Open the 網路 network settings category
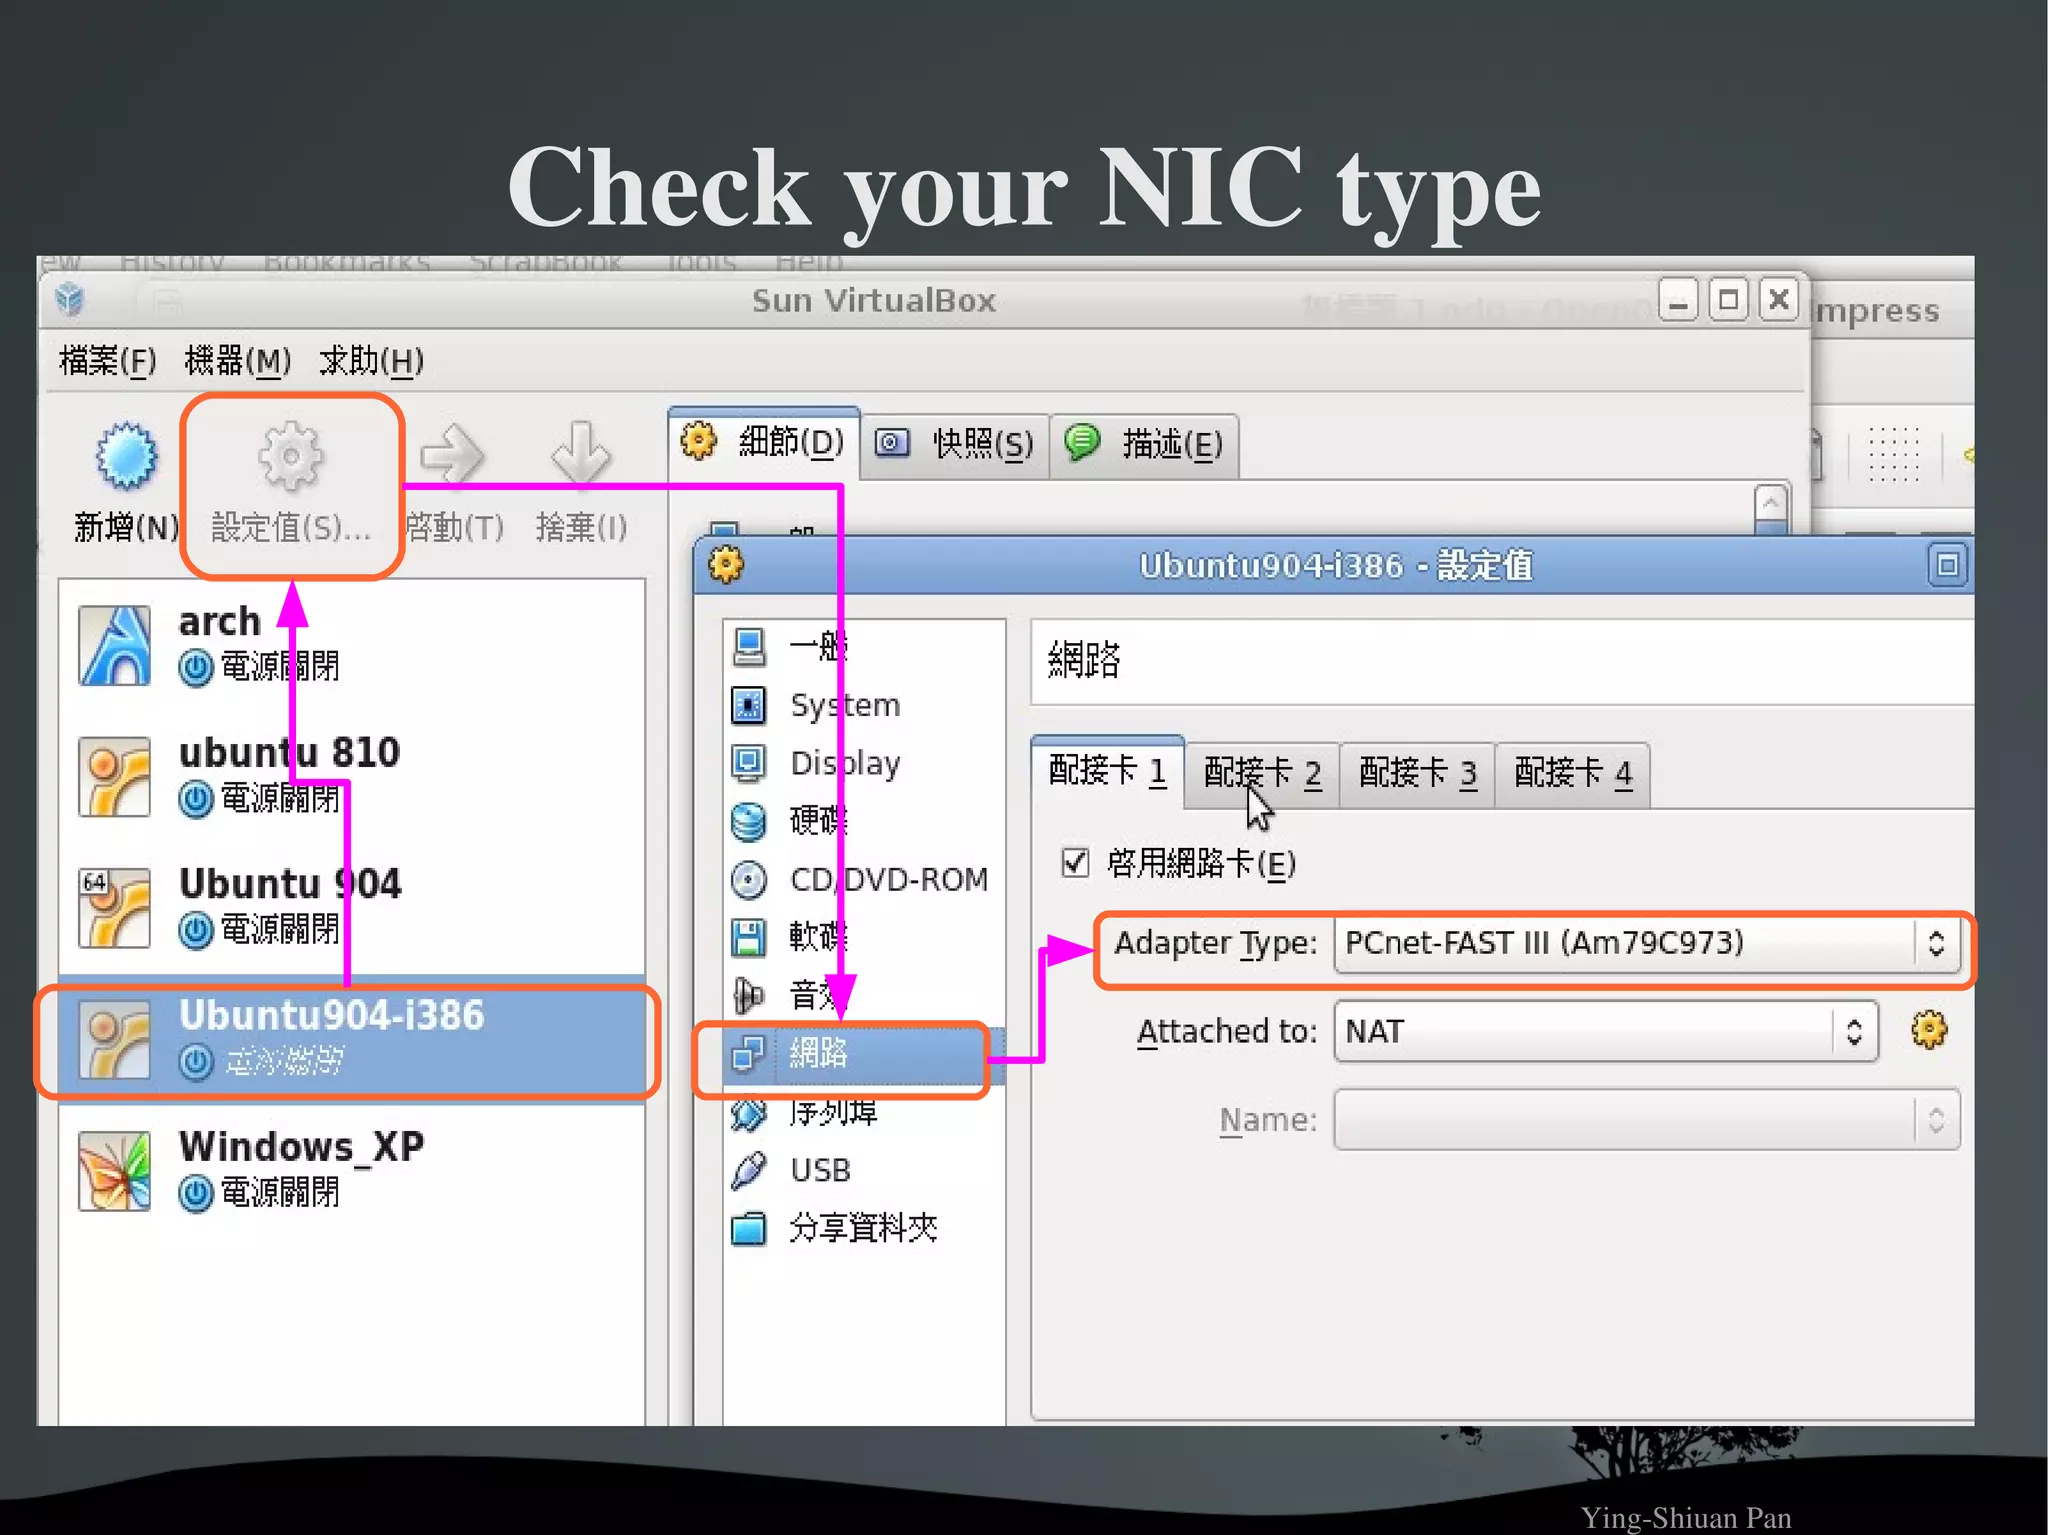 point(864,1053)
